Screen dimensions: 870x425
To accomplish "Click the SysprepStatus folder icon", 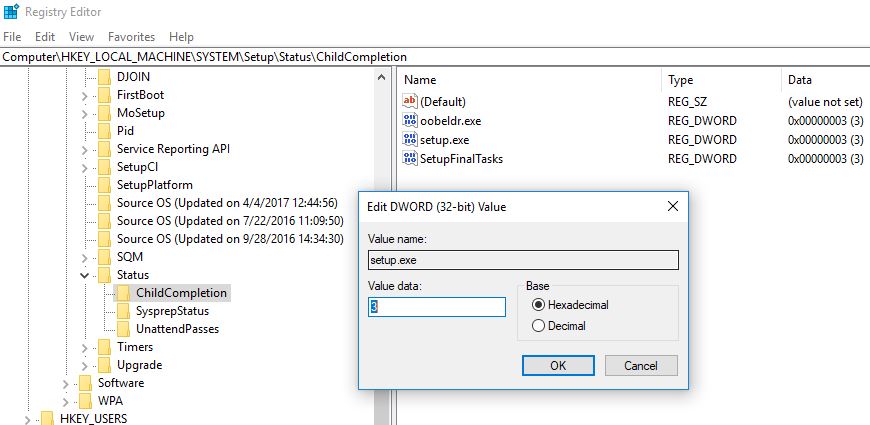I will click(124, 311).
